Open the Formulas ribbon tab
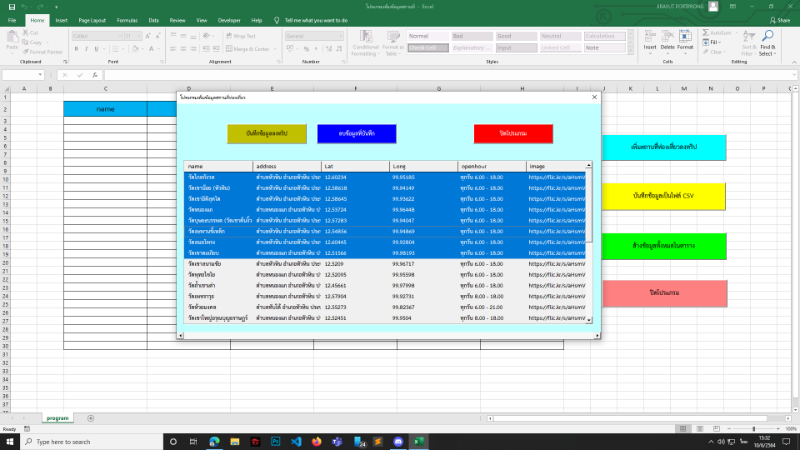The image size is (800, 450). 127,19
